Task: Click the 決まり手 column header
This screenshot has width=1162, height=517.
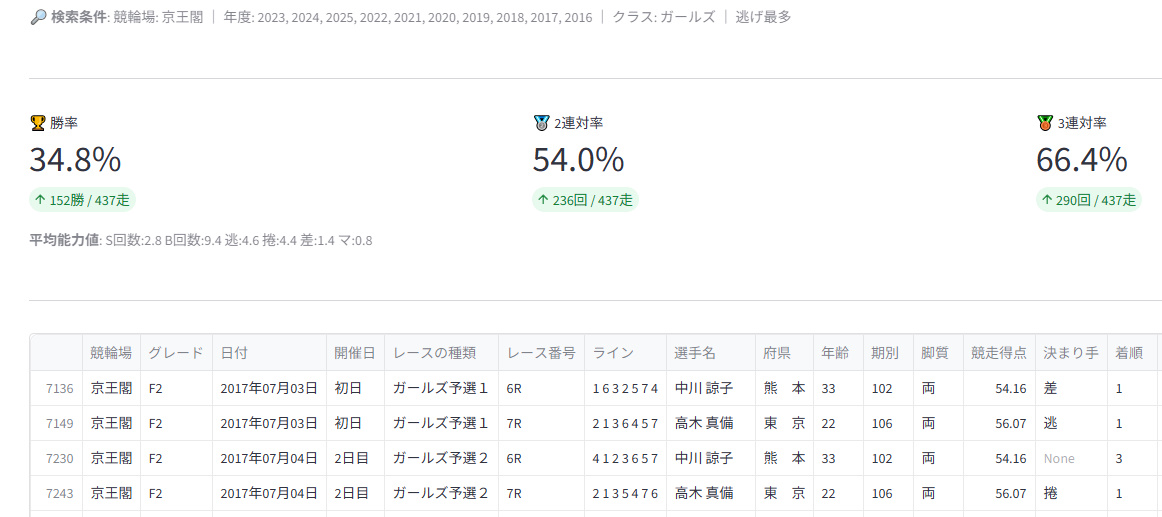Action: coord(1070,353)
